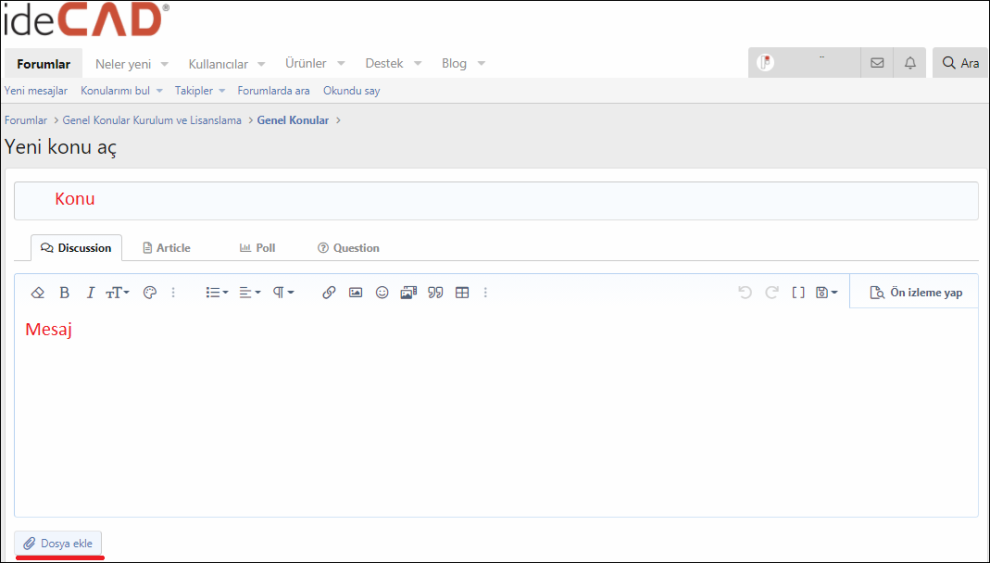
Task: Toggle italic text formatting
Action: 90,293
